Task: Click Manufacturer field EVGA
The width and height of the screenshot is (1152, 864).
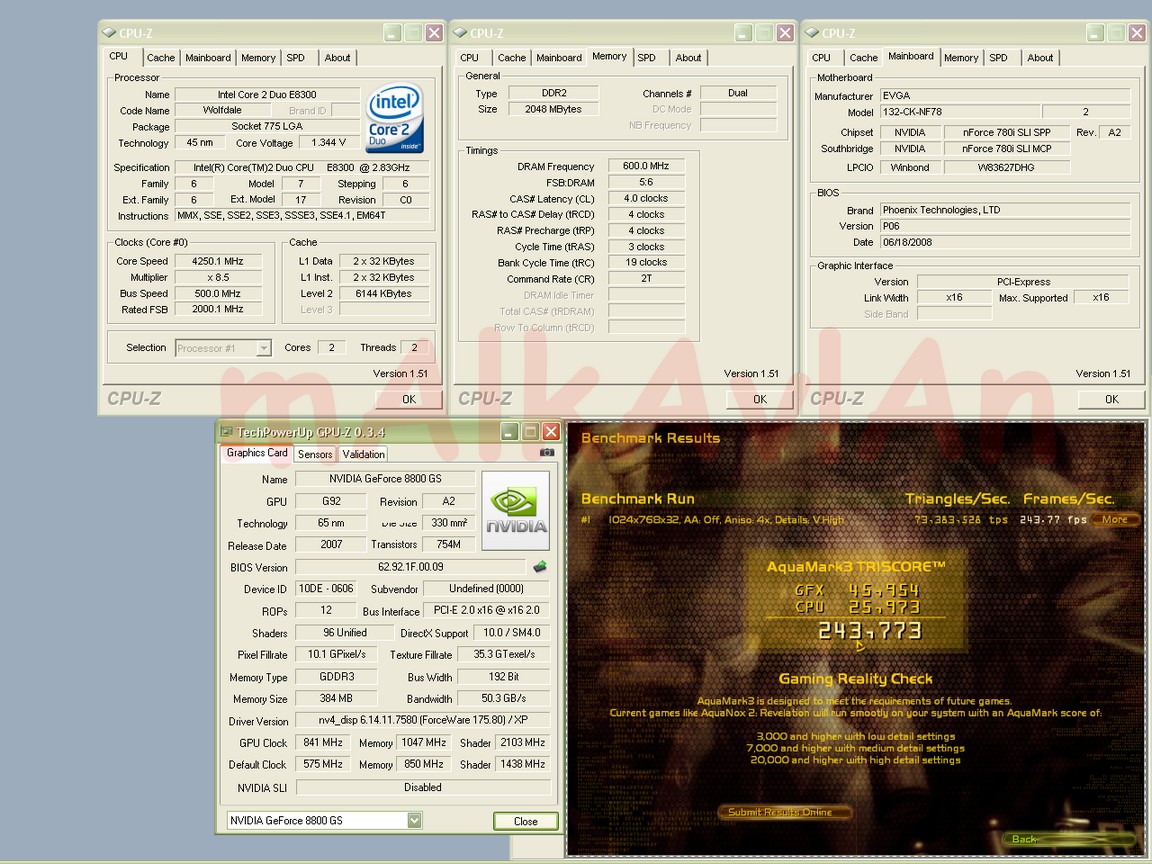Action: (x=1004, y=96)
